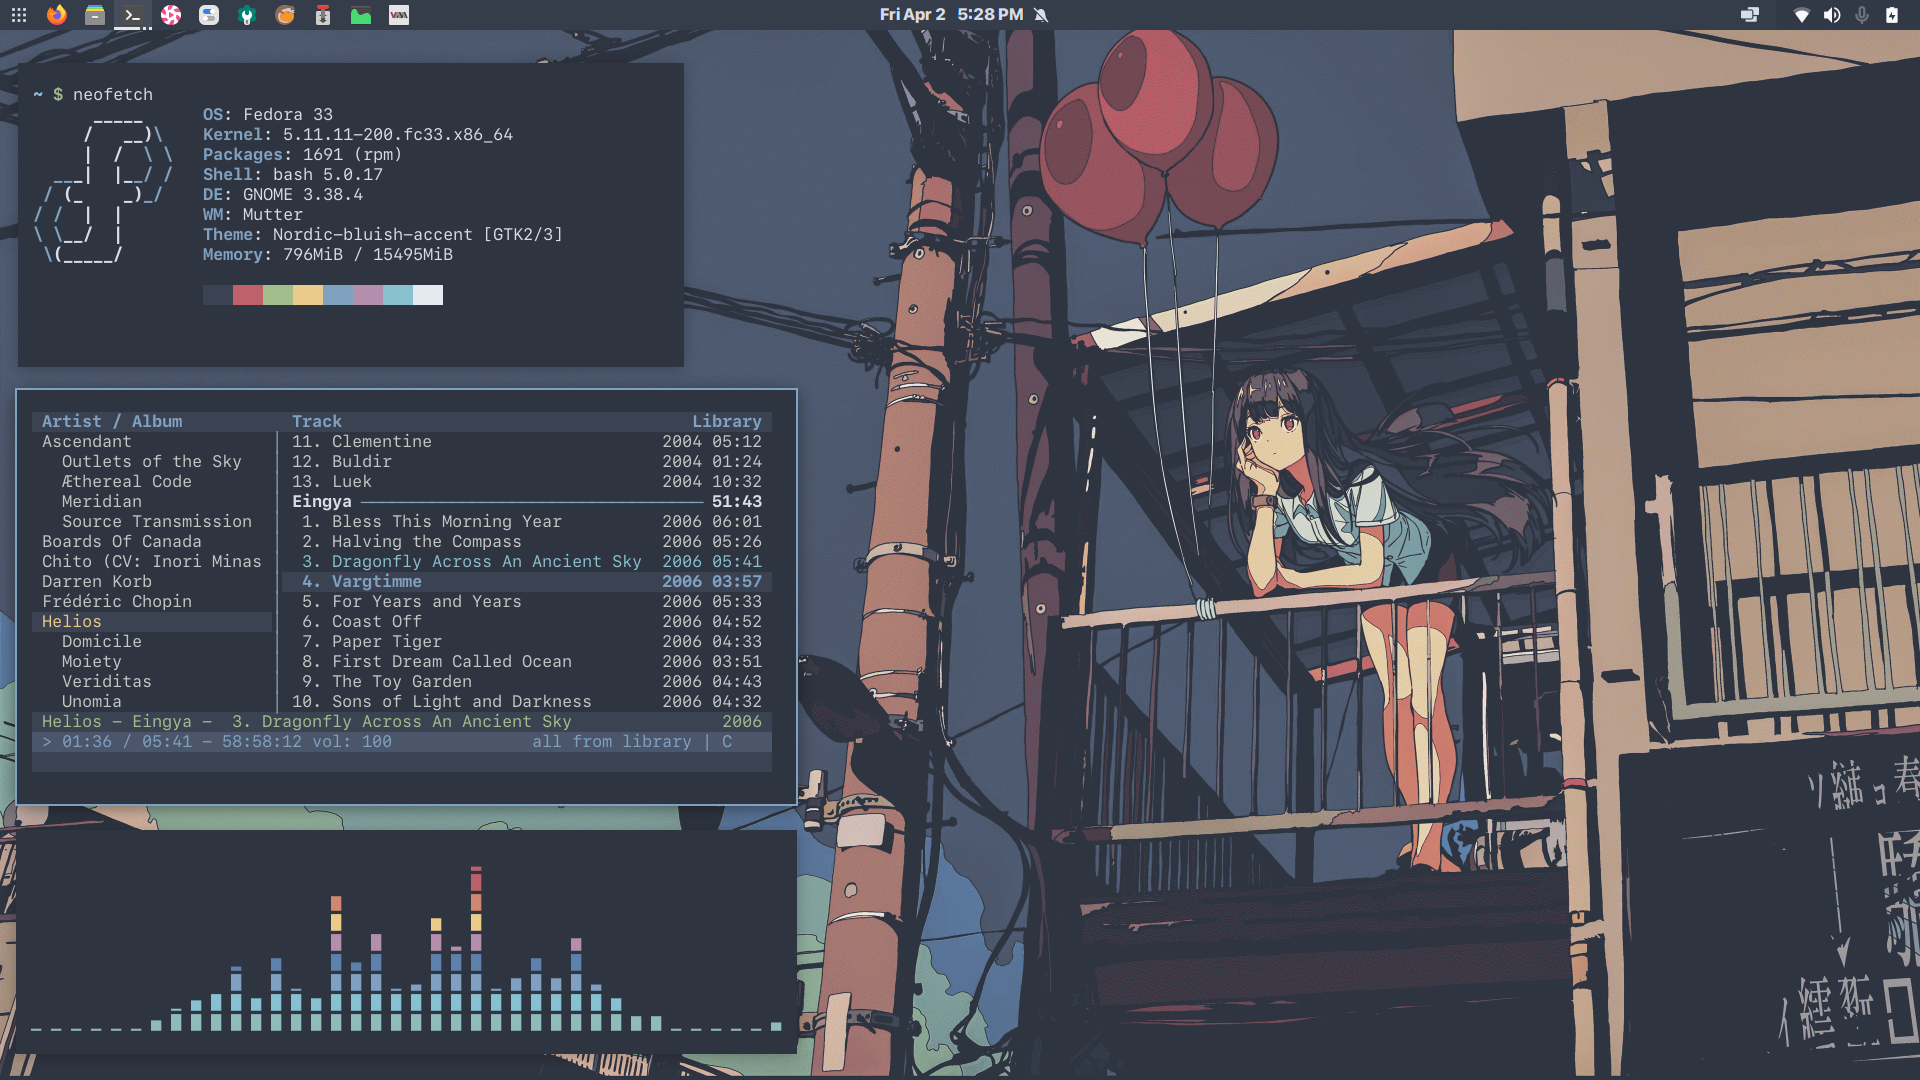The height and width of the screenshot is (1080, 1920).
Task: Click the 'all from library' status text
Action: [x=612, y=741]
